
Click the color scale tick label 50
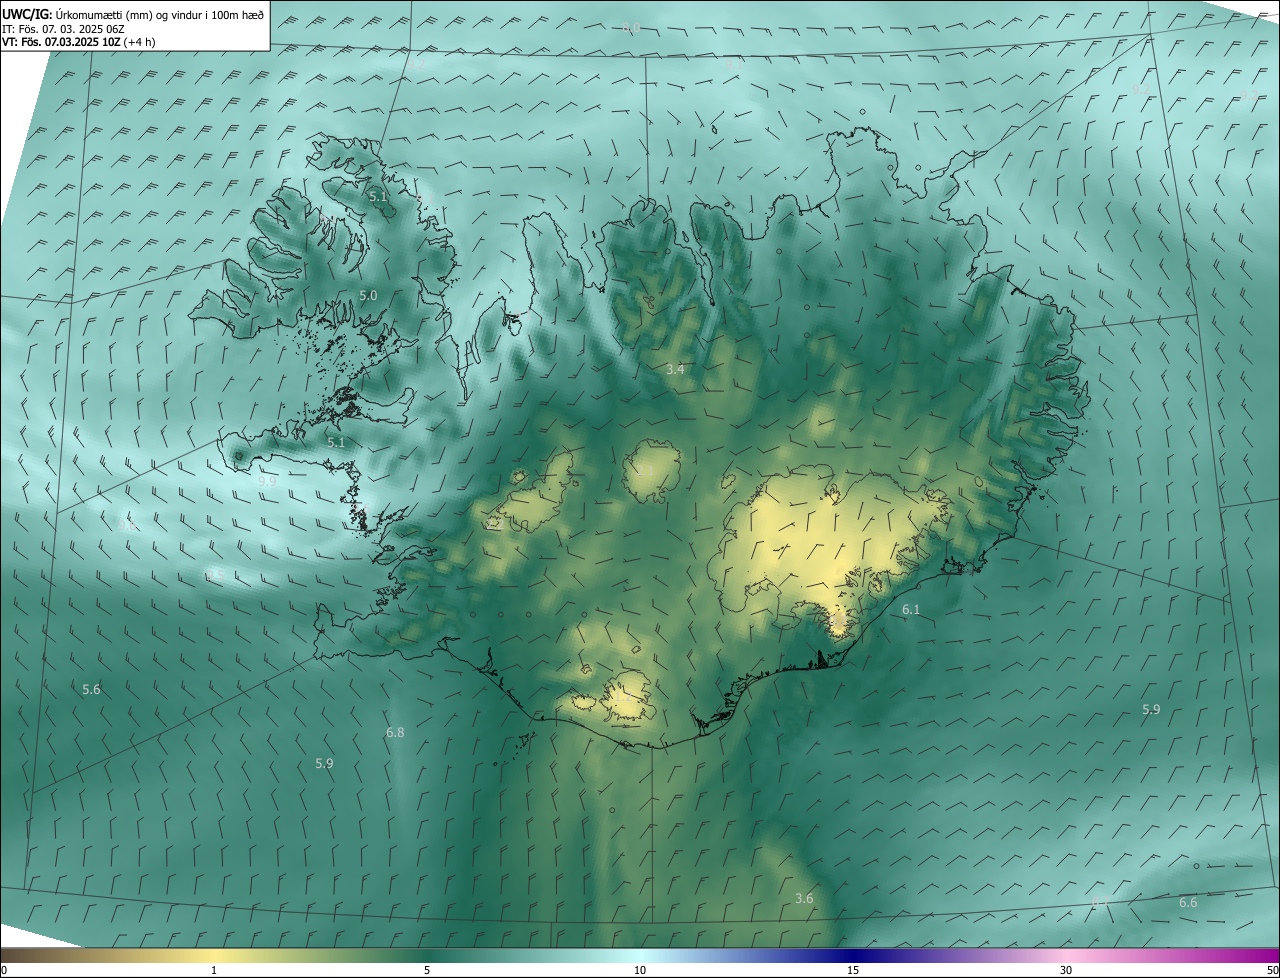coord(1272,970)
